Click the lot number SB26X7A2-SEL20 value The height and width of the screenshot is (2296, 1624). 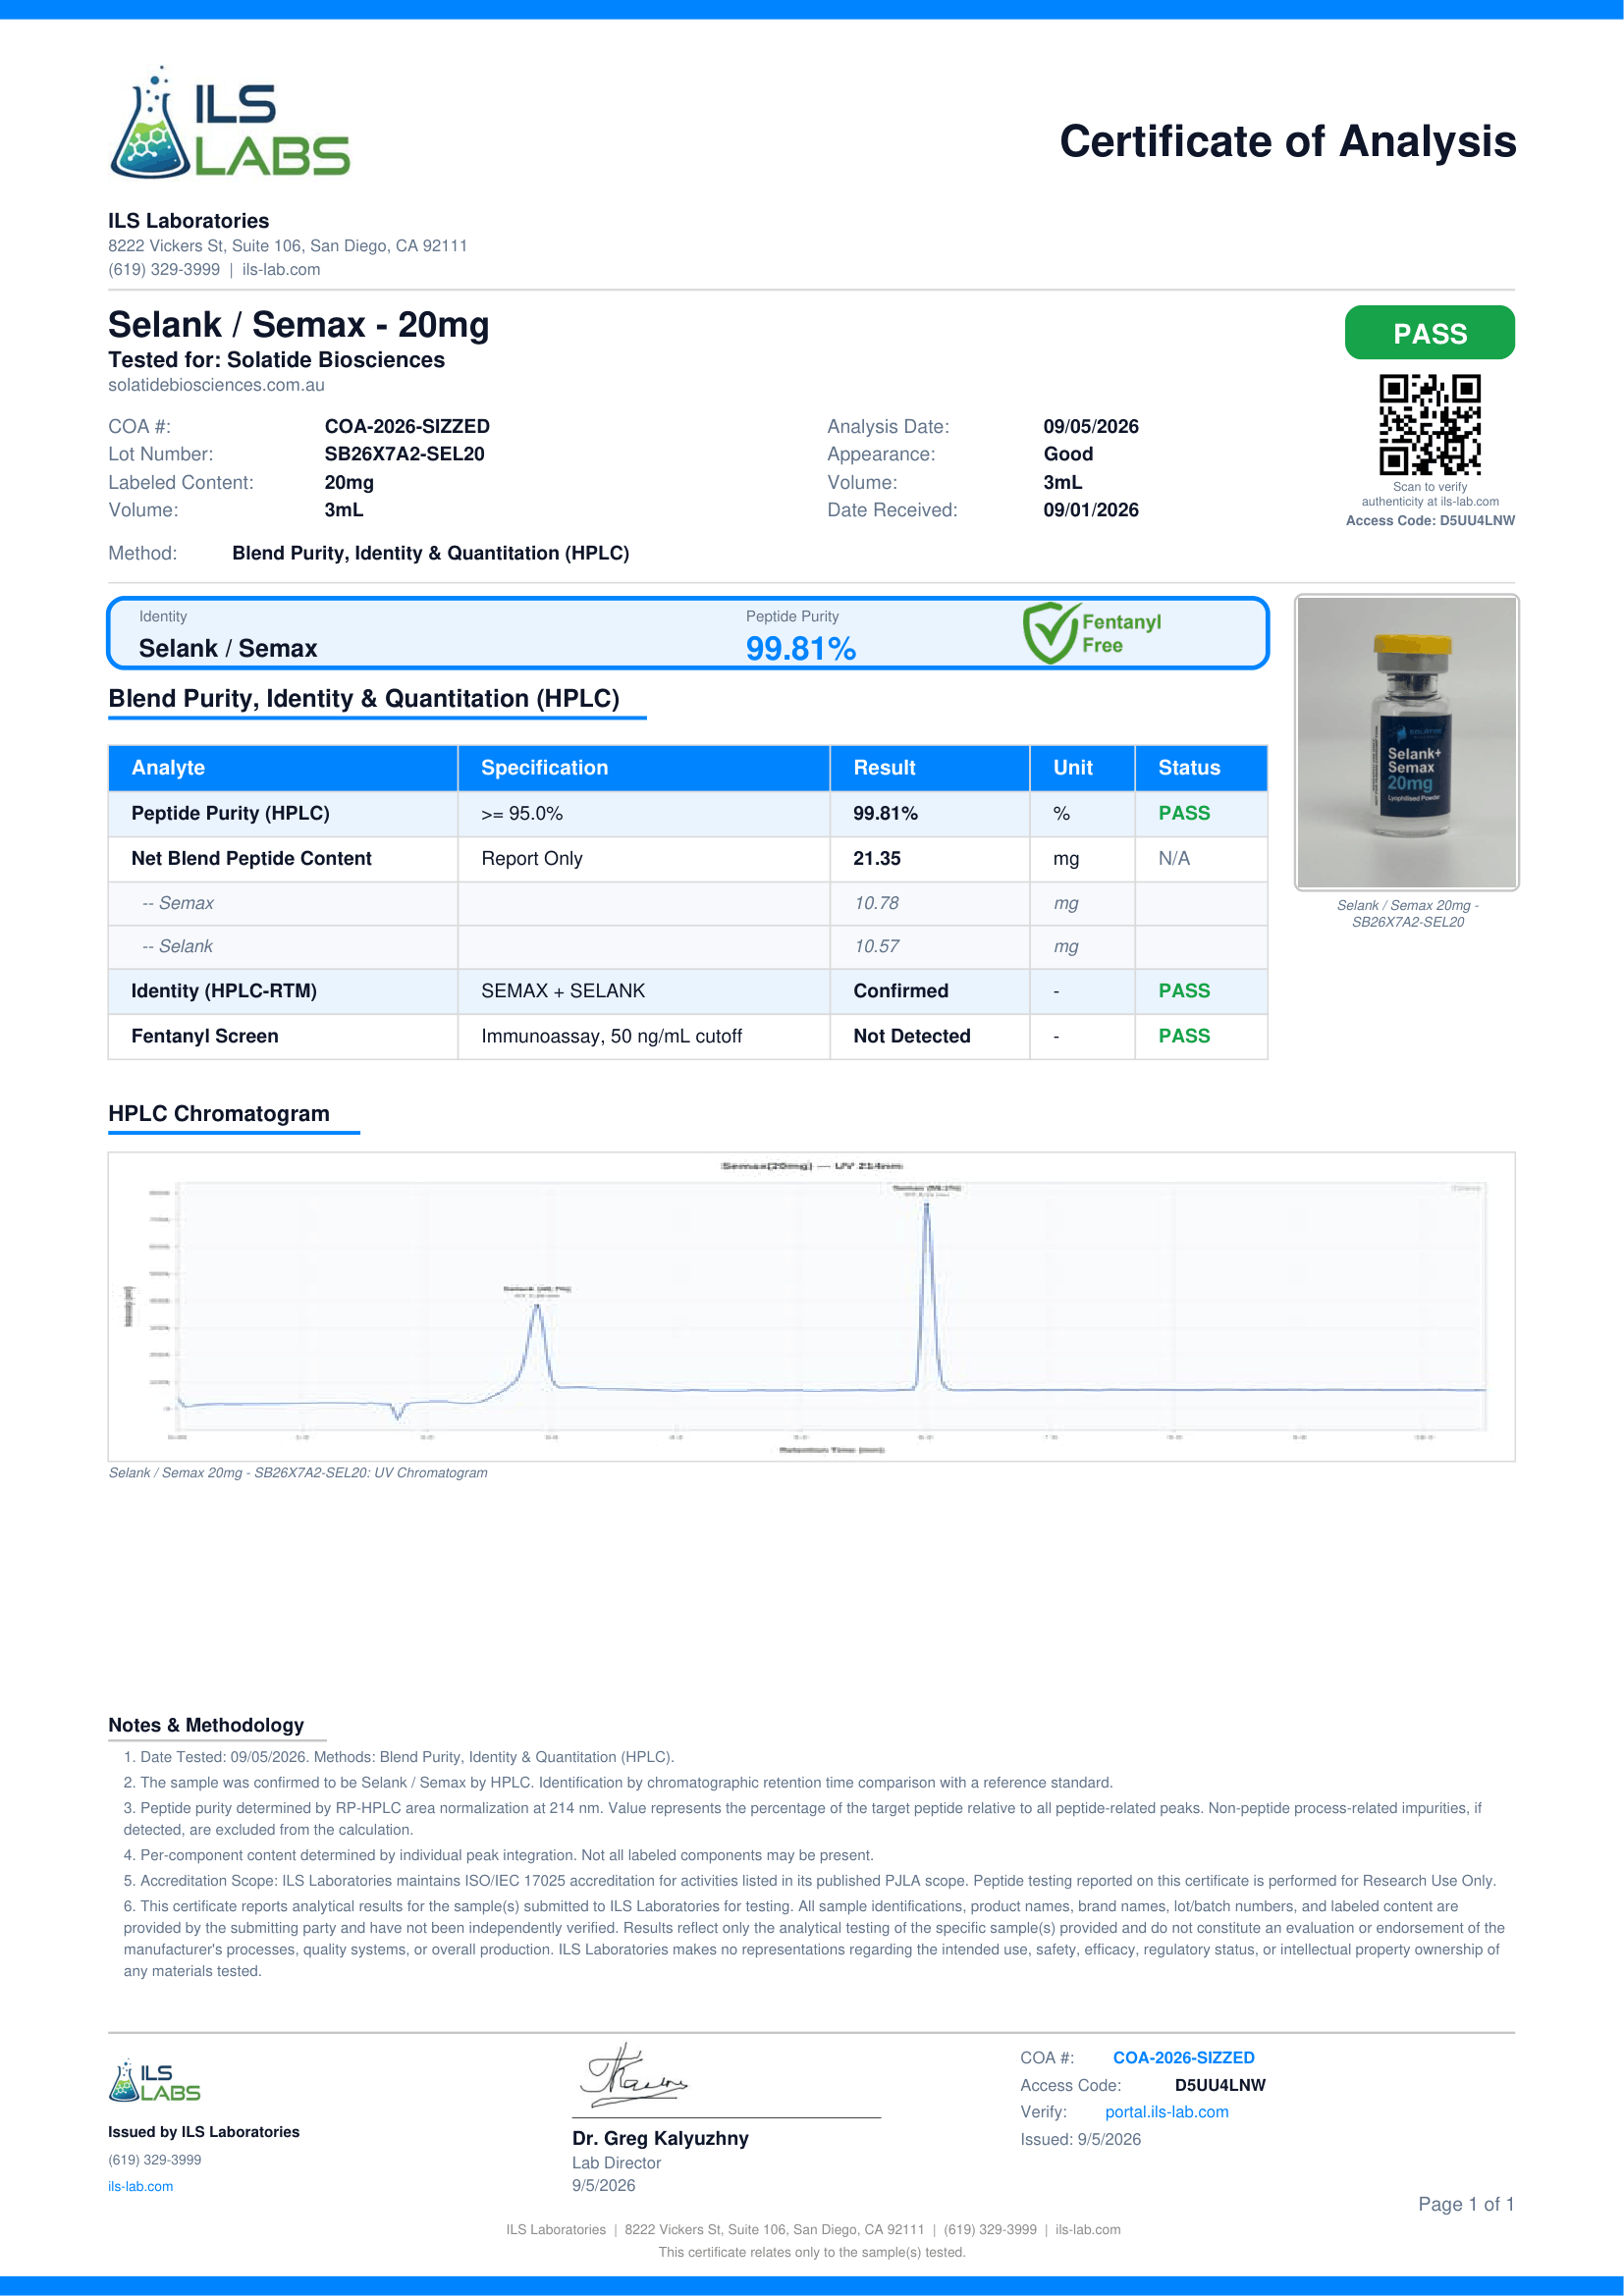tap(404, 454)
